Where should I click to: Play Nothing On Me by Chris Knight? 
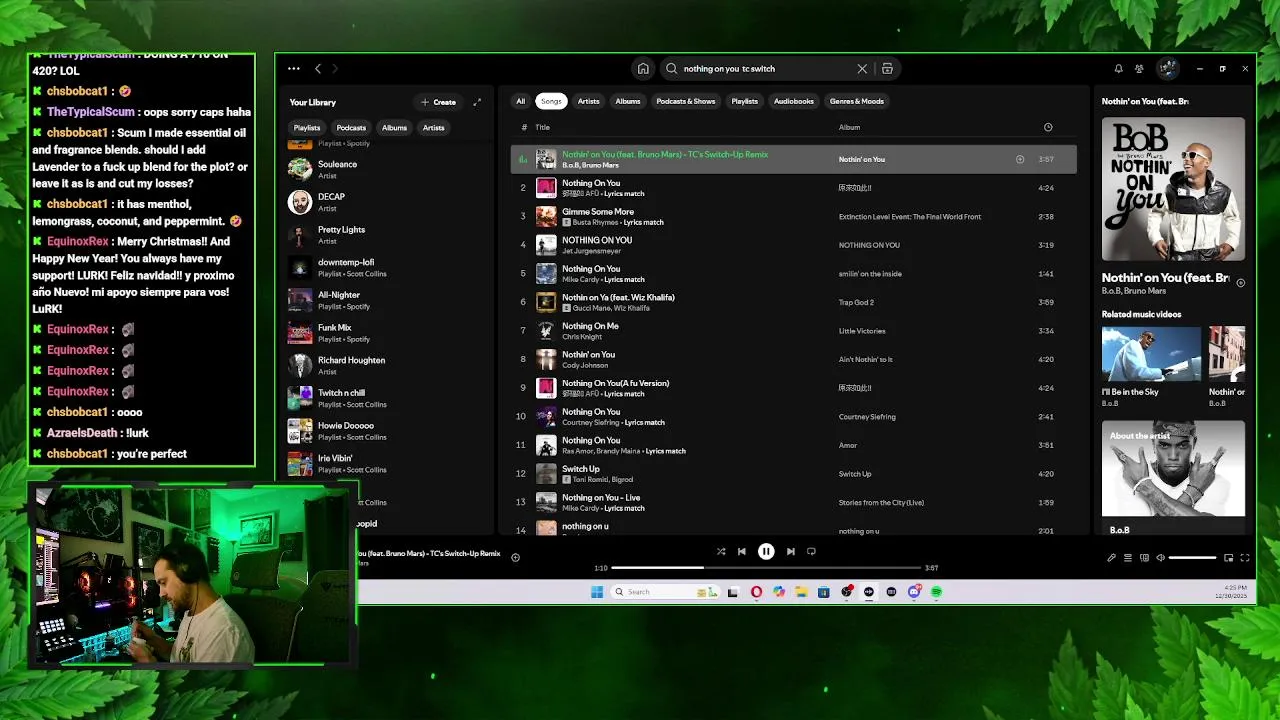coord(794,330)
